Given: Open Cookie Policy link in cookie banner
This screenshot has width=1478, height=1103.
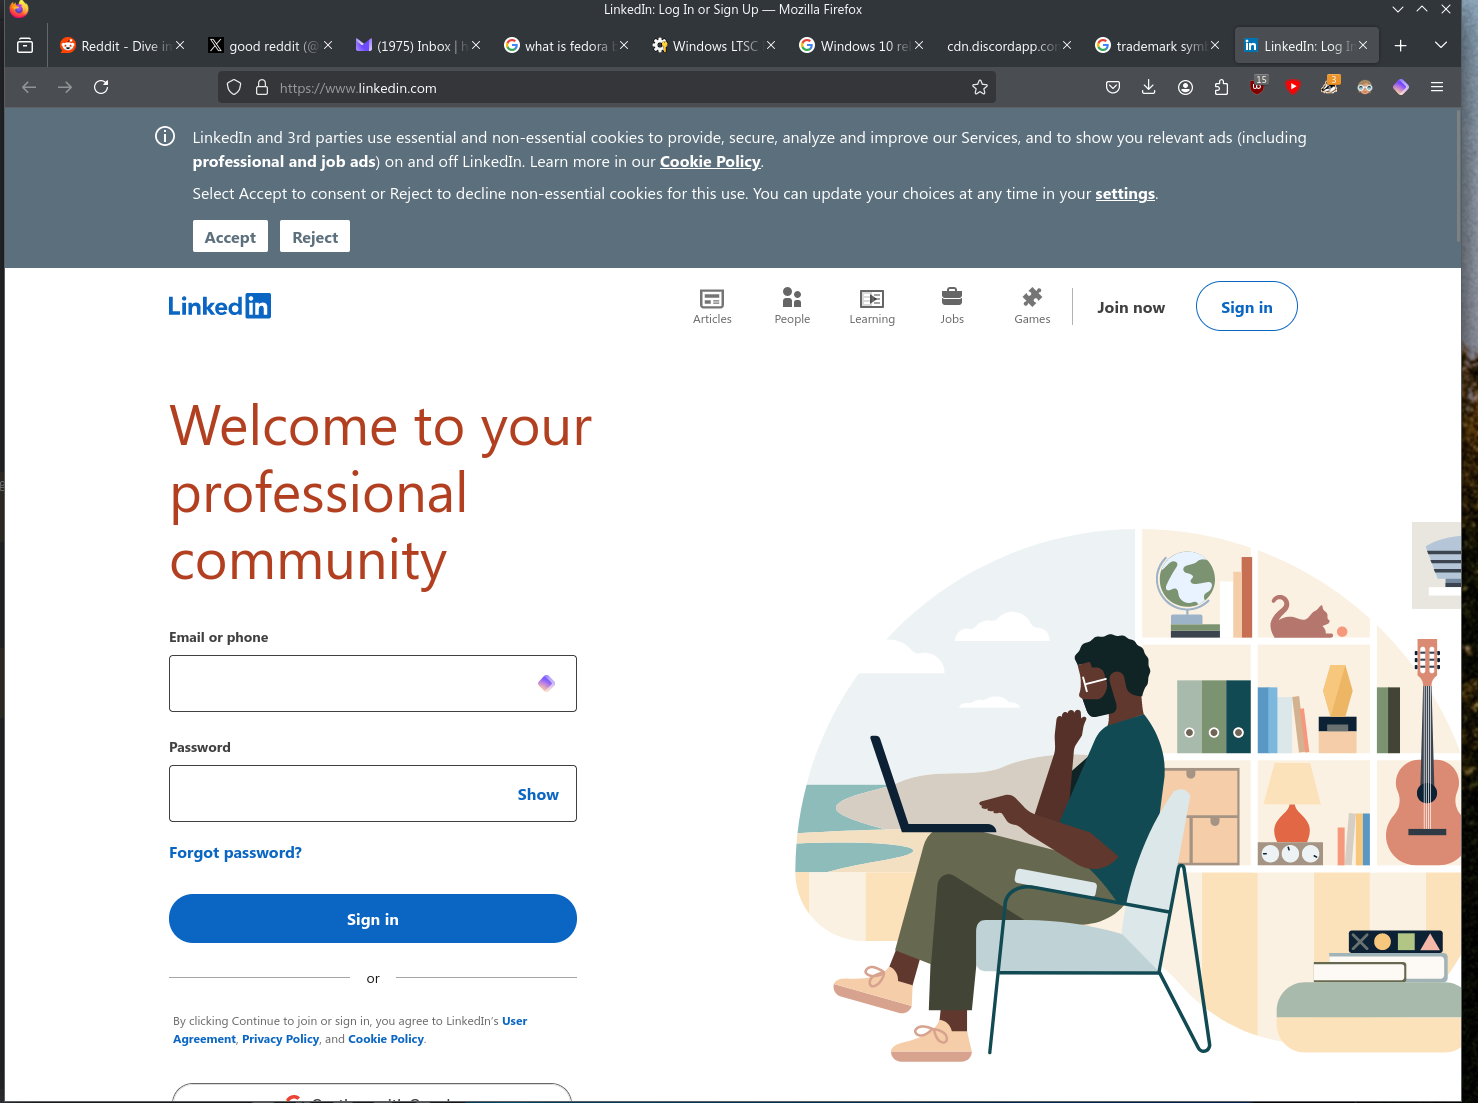Looking at the screenshot, I should pyautogui.click(x=710, y=162).
